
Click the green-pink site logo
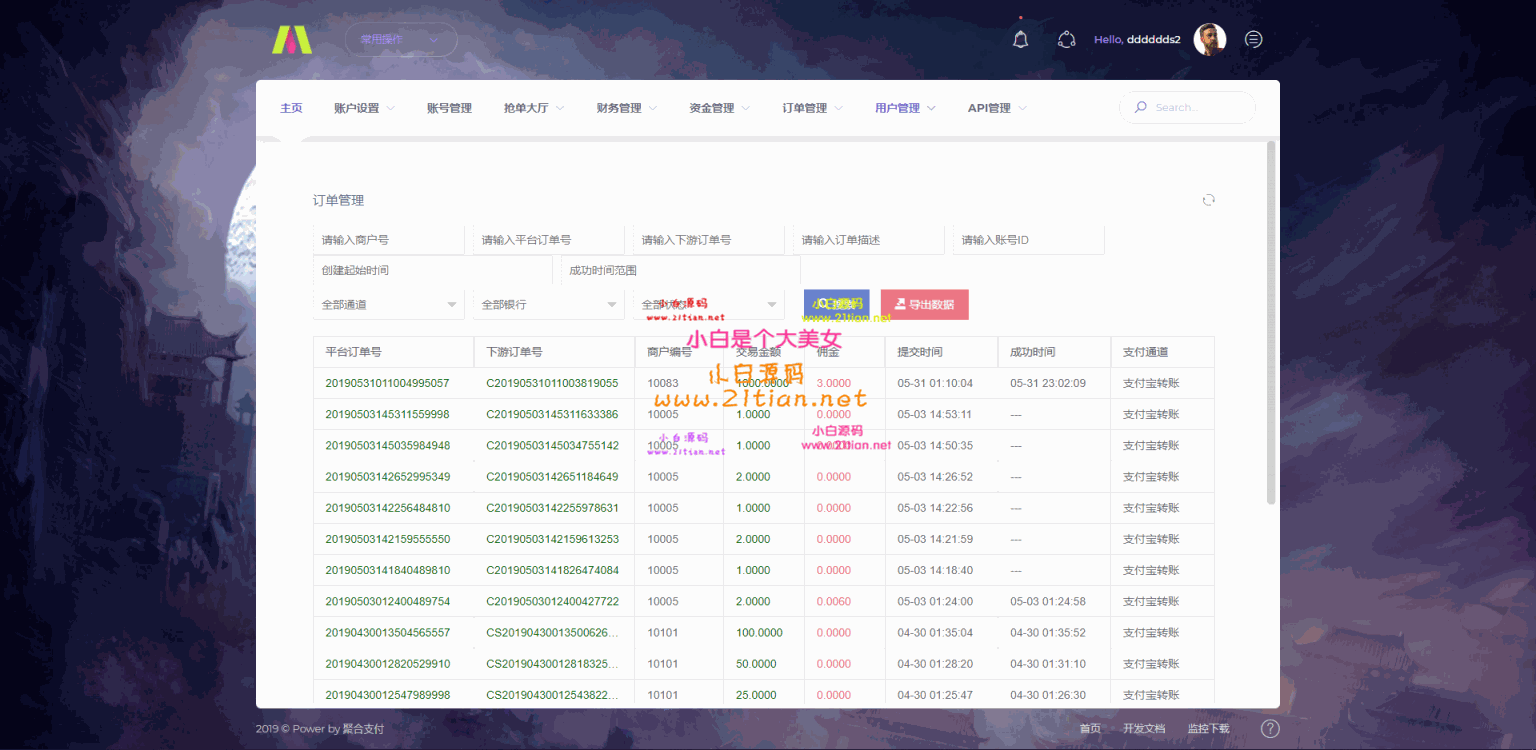292,39
